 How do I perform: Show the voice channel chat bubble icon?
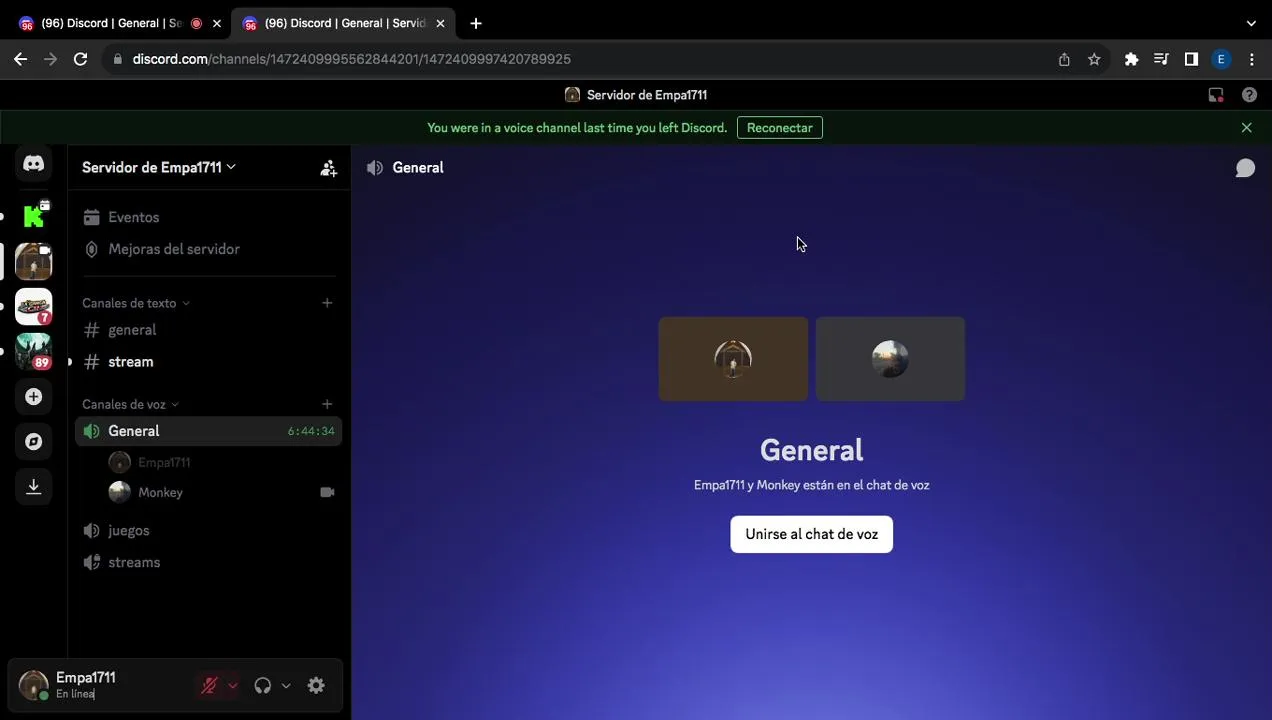(x=1245, y=168)
